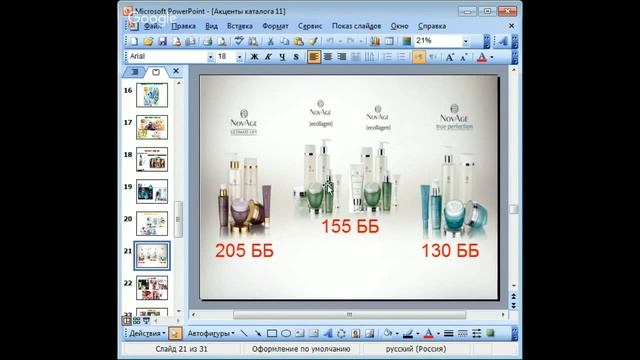Increase font size with the large A icon

[449, 57]
